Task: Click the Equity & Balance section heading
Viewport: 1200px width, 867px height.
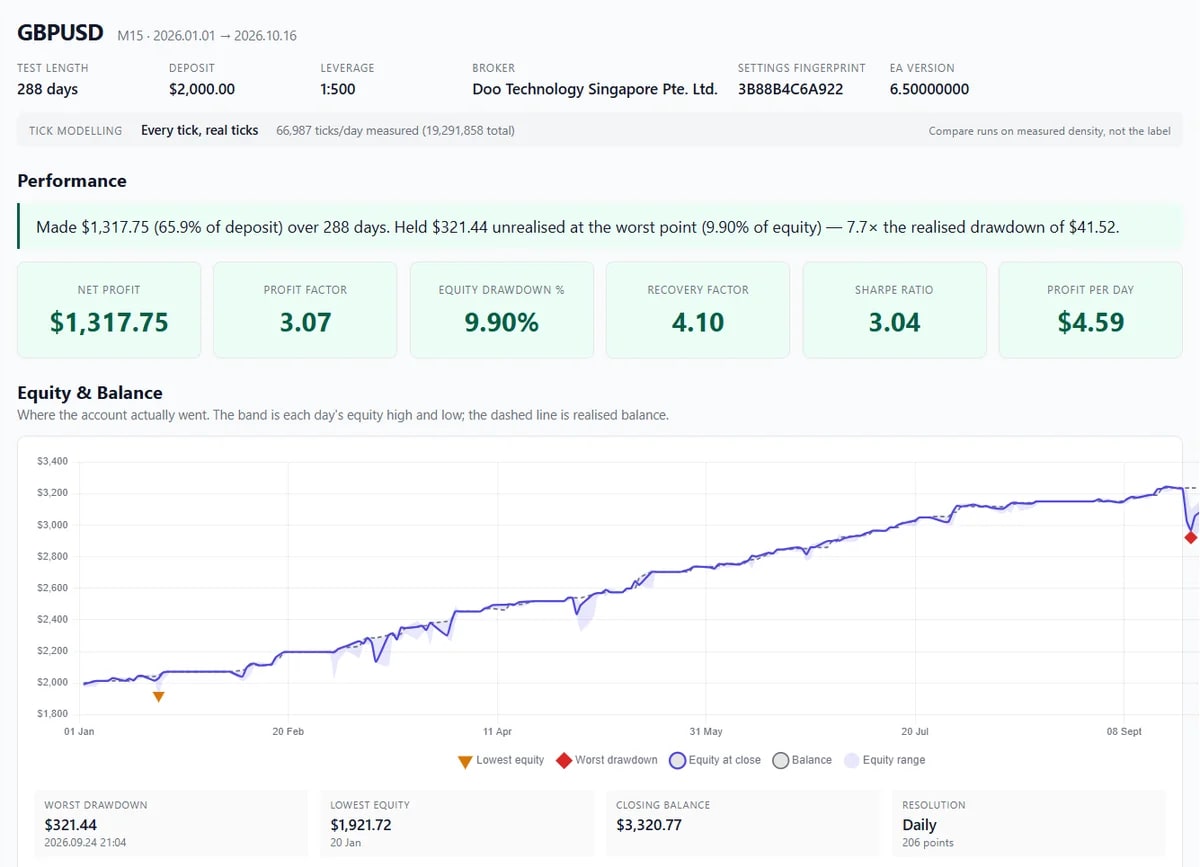Action: point(90,393)
